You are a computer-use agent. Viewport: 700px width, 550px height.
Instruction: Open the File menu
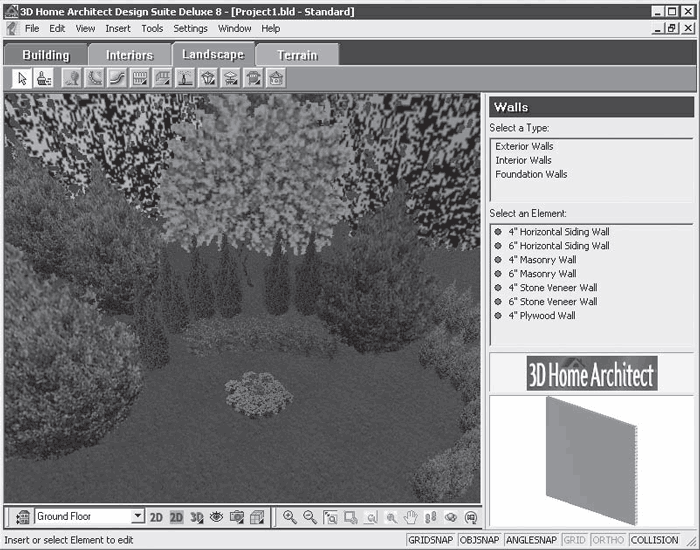pyautogui.click(x=32, y=29)
